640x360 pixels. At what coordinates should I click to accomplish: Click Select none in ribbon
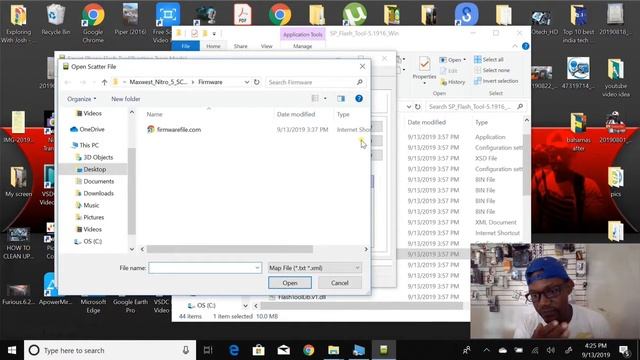492,70
